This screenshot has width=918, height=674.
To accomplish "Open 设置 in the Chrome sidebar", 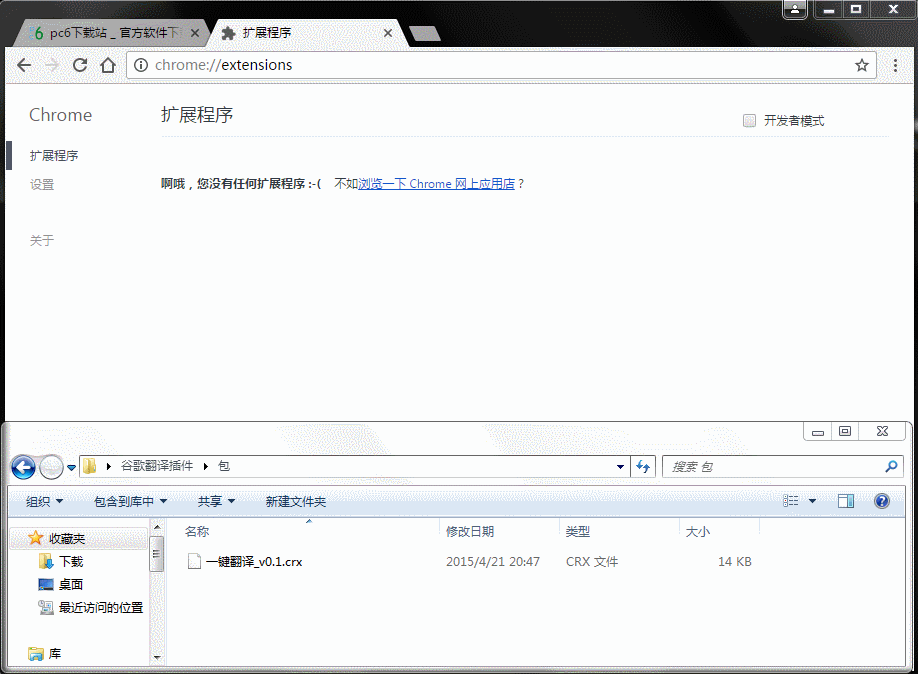I will click(41, 184).
